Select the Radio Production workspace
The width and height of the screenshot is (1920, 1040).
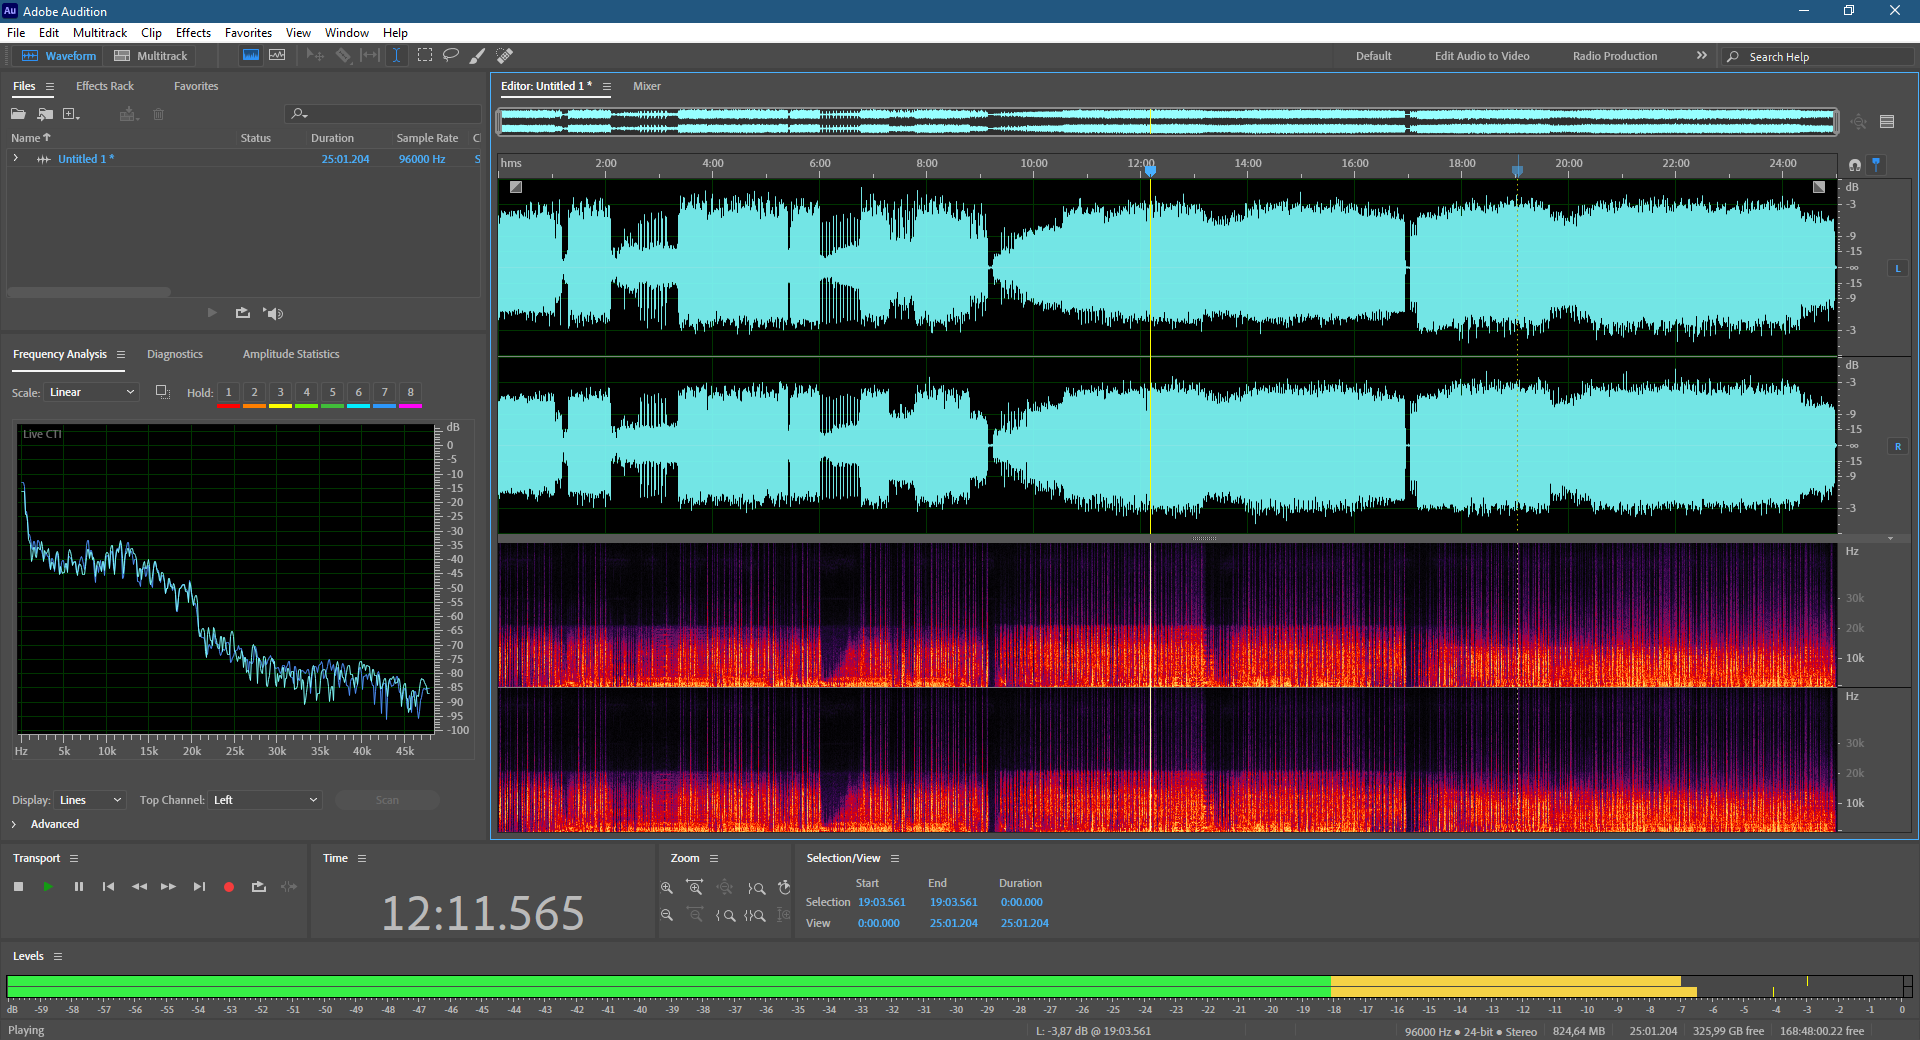click(x=1614, y=56)
